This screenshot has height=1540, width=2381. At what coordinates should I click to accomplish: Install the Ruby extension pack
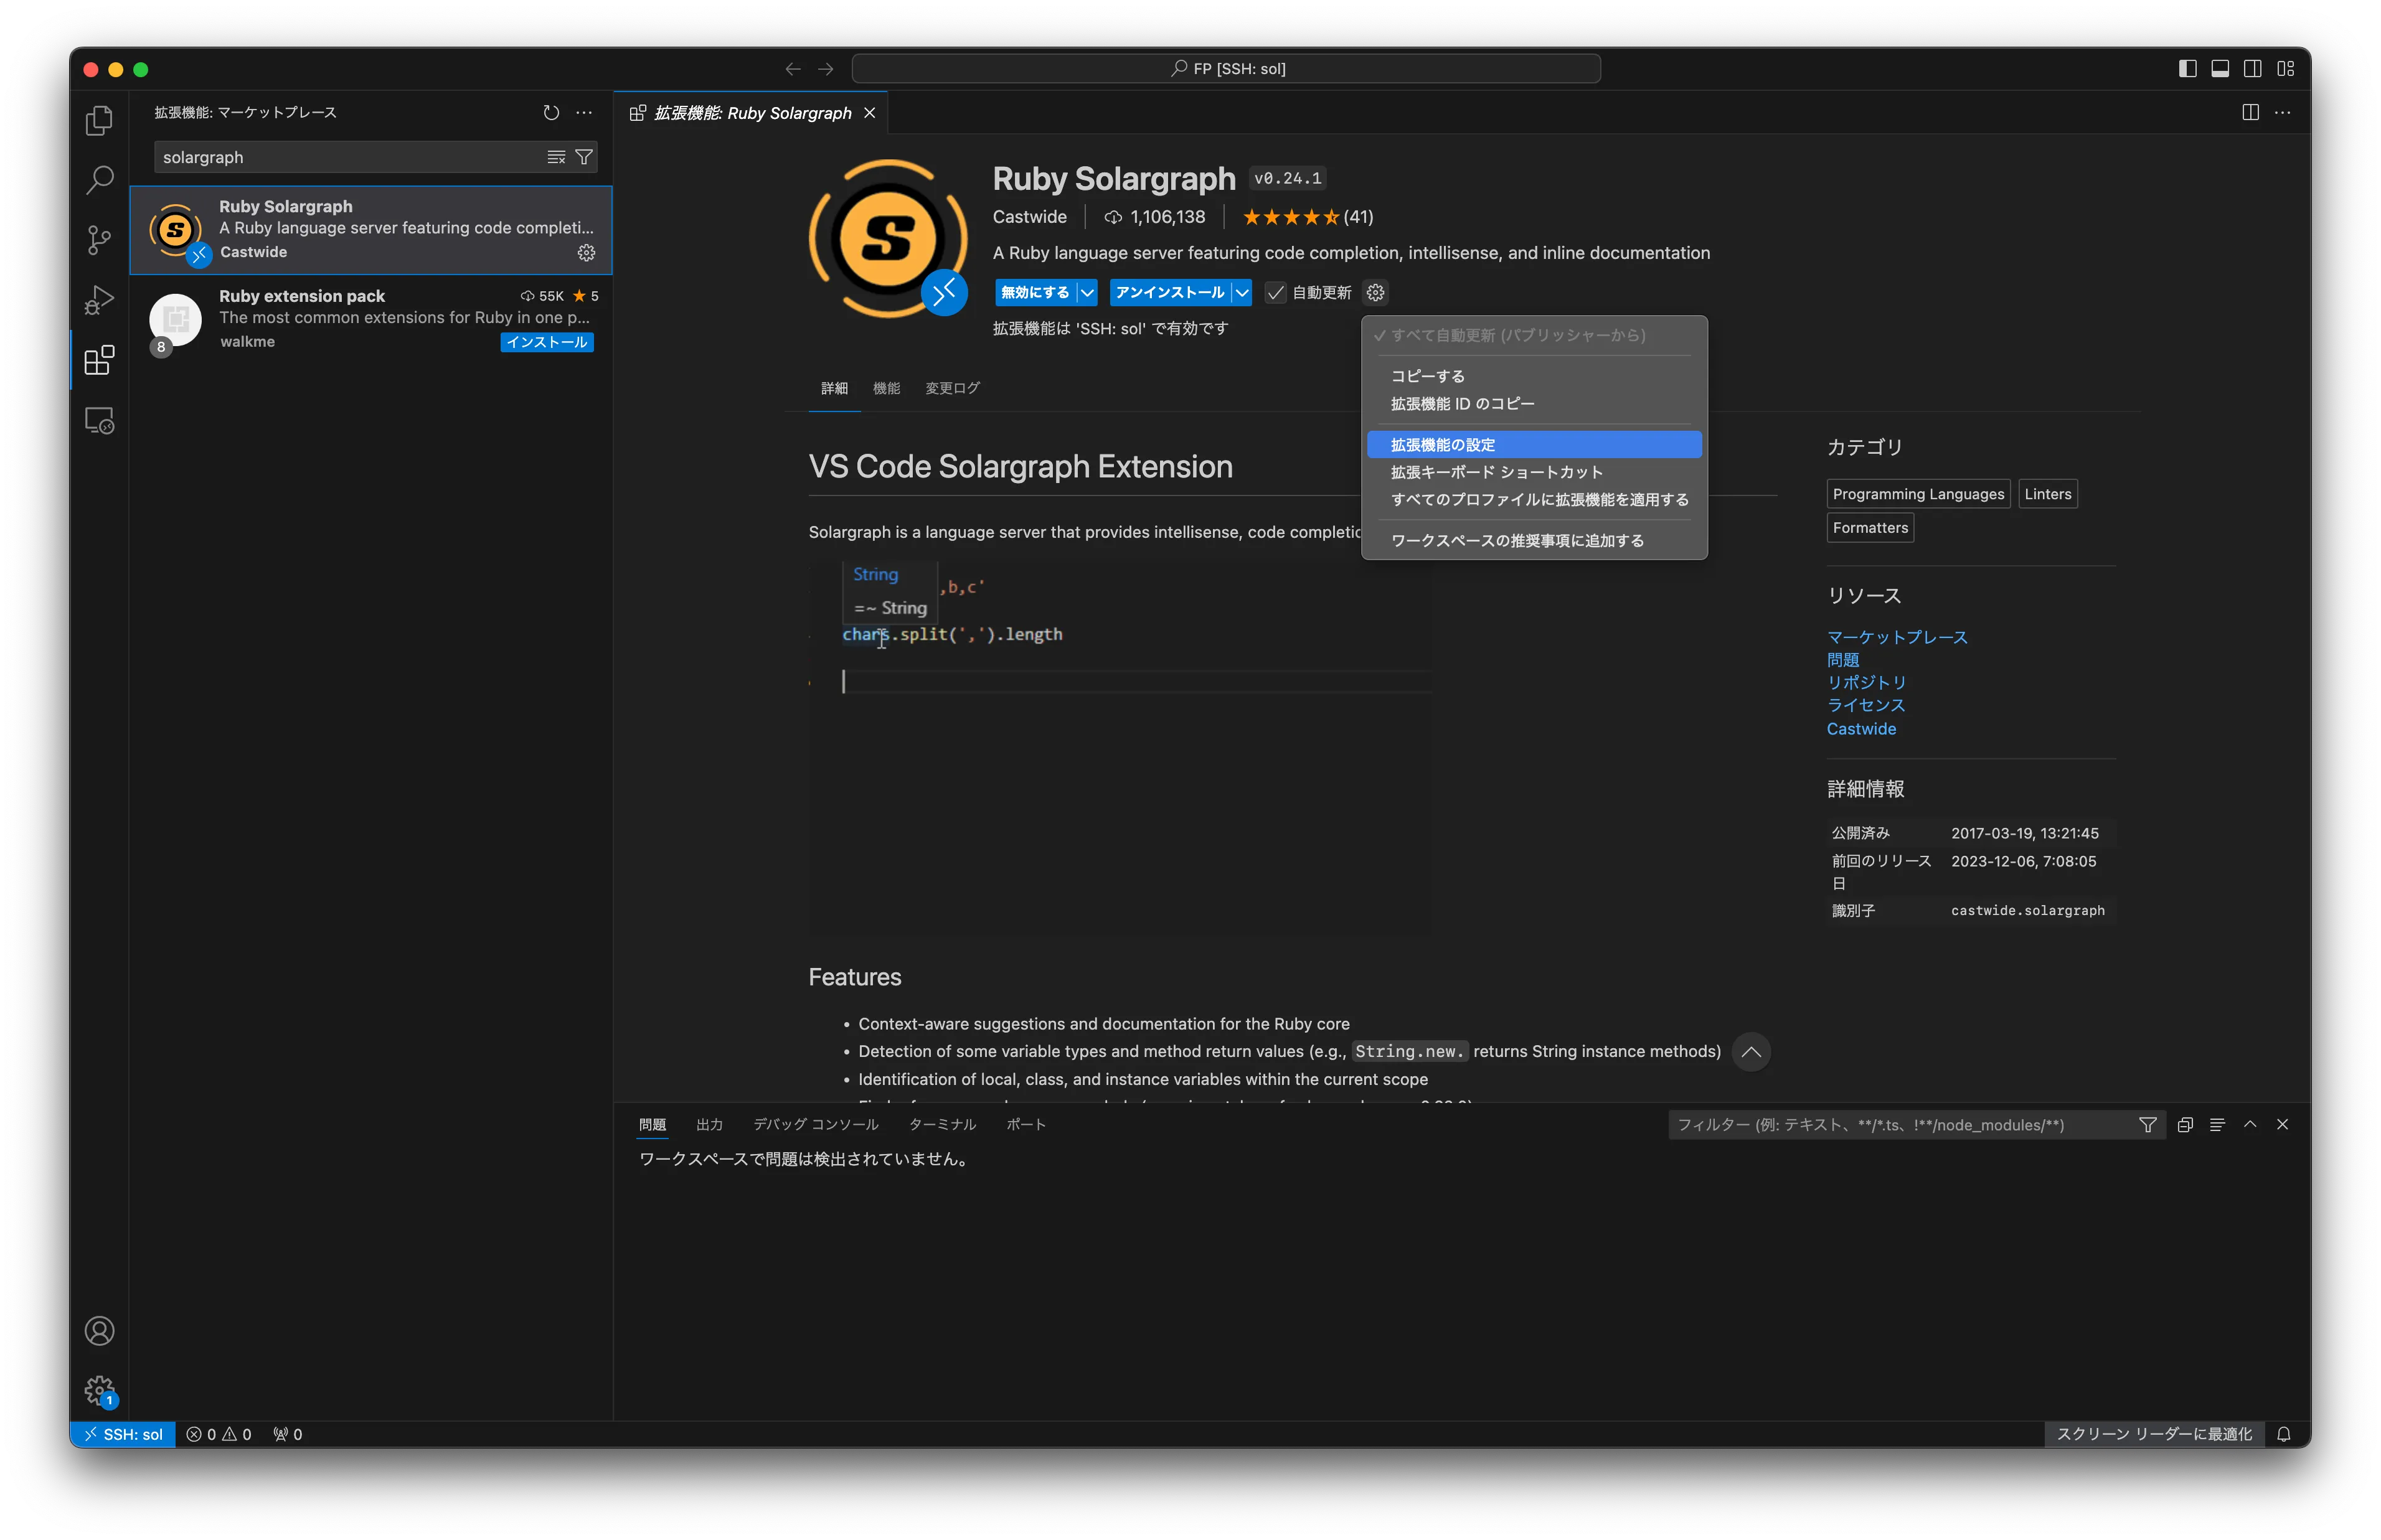point(547,342)
